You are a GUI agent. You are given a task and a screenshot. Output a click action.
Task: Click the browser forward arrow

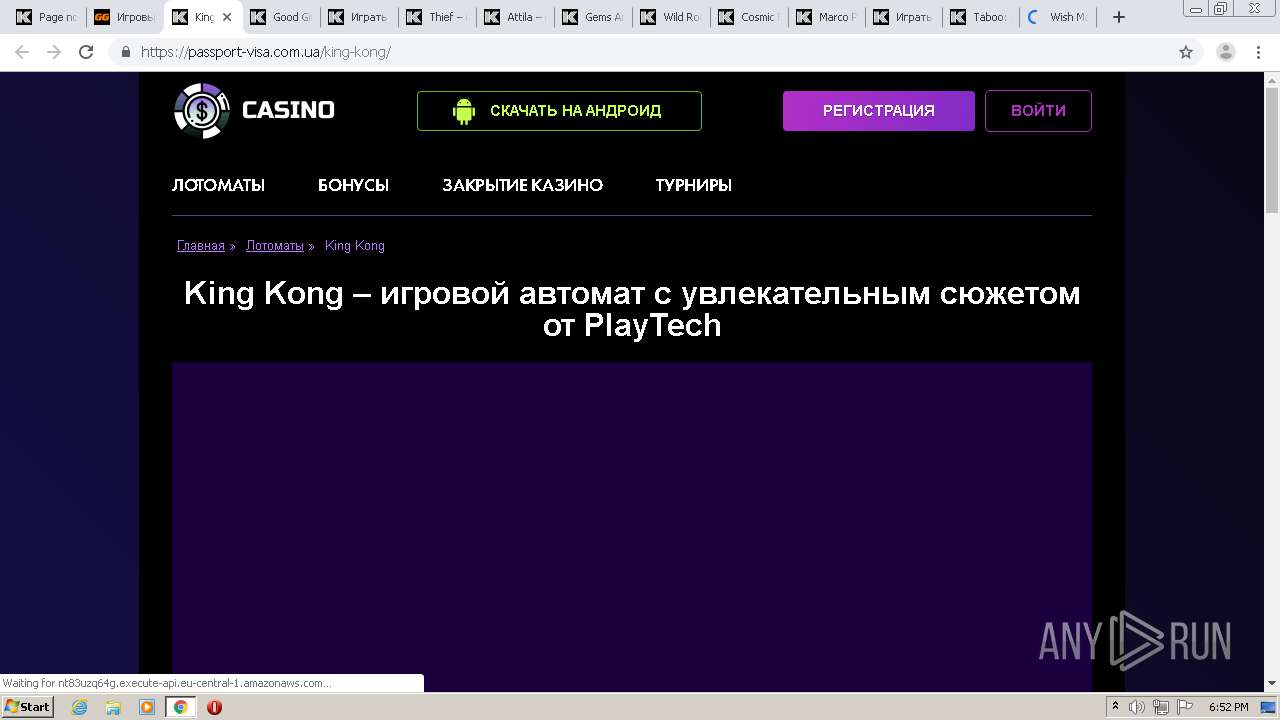click(54, 52)
